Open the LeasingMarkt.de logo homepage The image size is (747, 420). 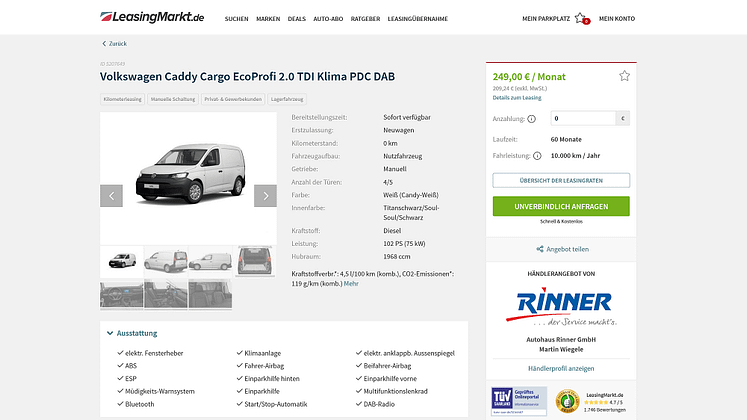click(x=152, y=17)
